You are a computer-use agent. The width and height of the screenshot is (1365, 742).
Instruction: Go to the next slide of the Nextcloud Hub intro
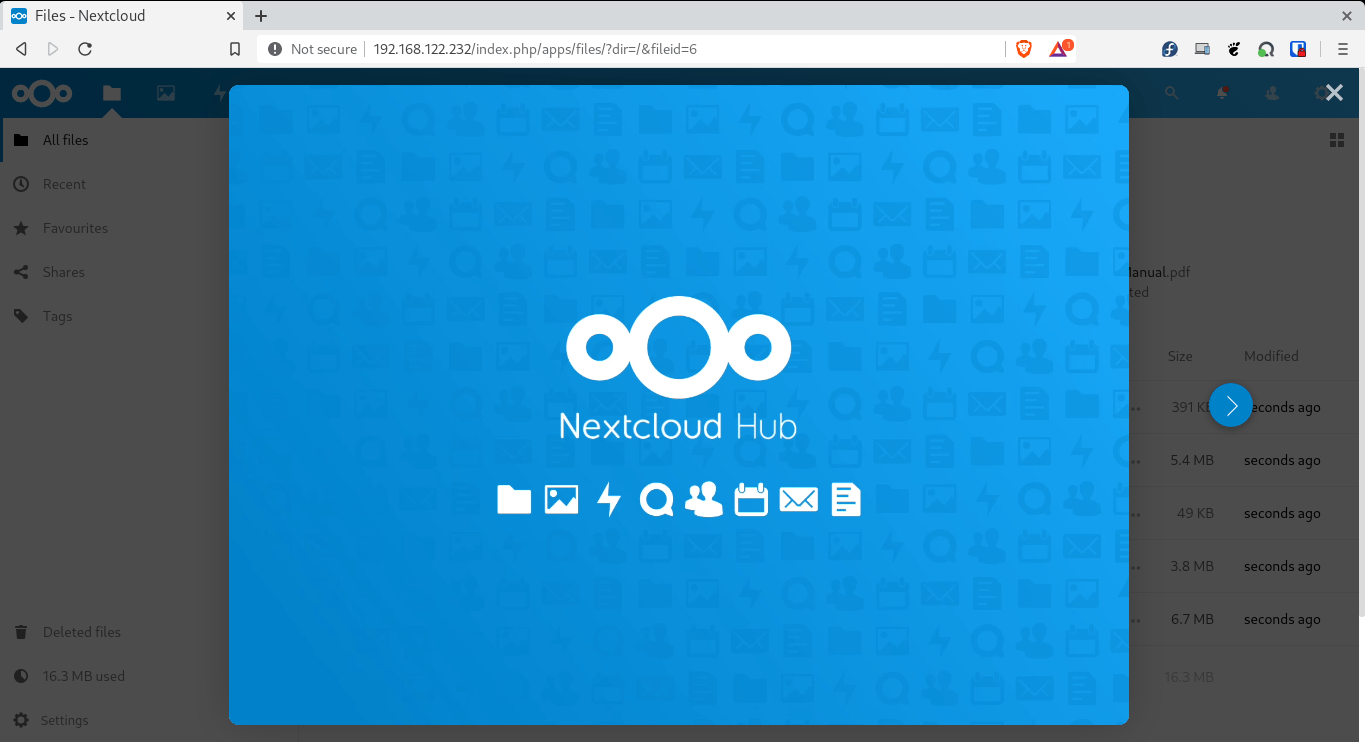(x=1231, y=405)
